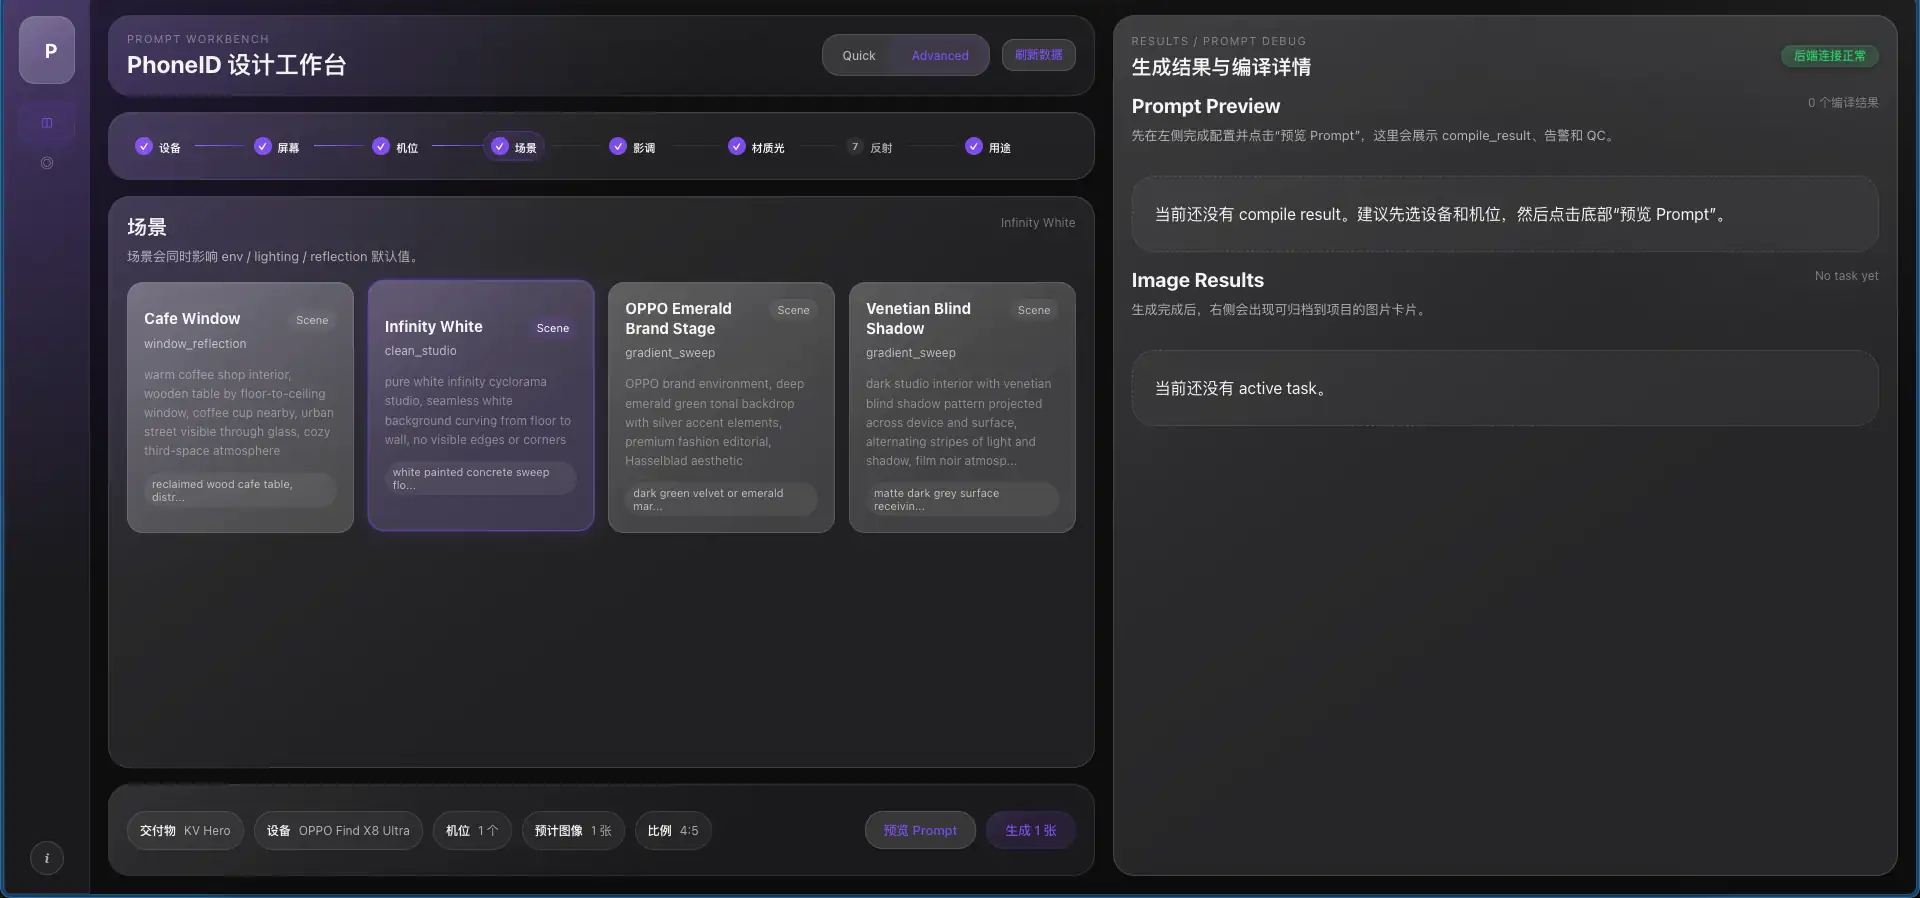This screenshot has width=1920, height=898.
Task: Click the 'No task yet' label
Action: coord(1846,276)
